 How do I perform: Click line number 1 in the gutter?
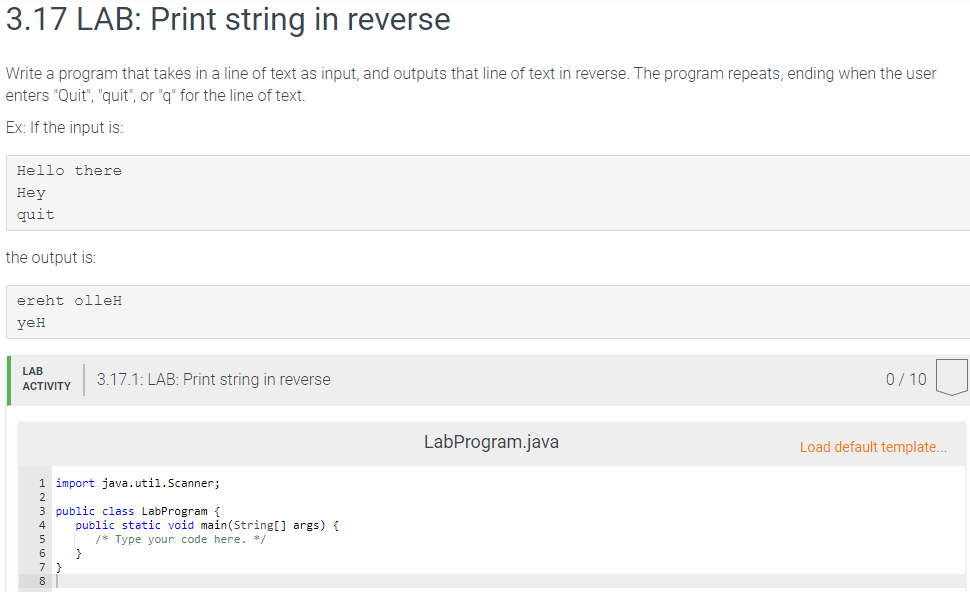click(x=42, y=483)
